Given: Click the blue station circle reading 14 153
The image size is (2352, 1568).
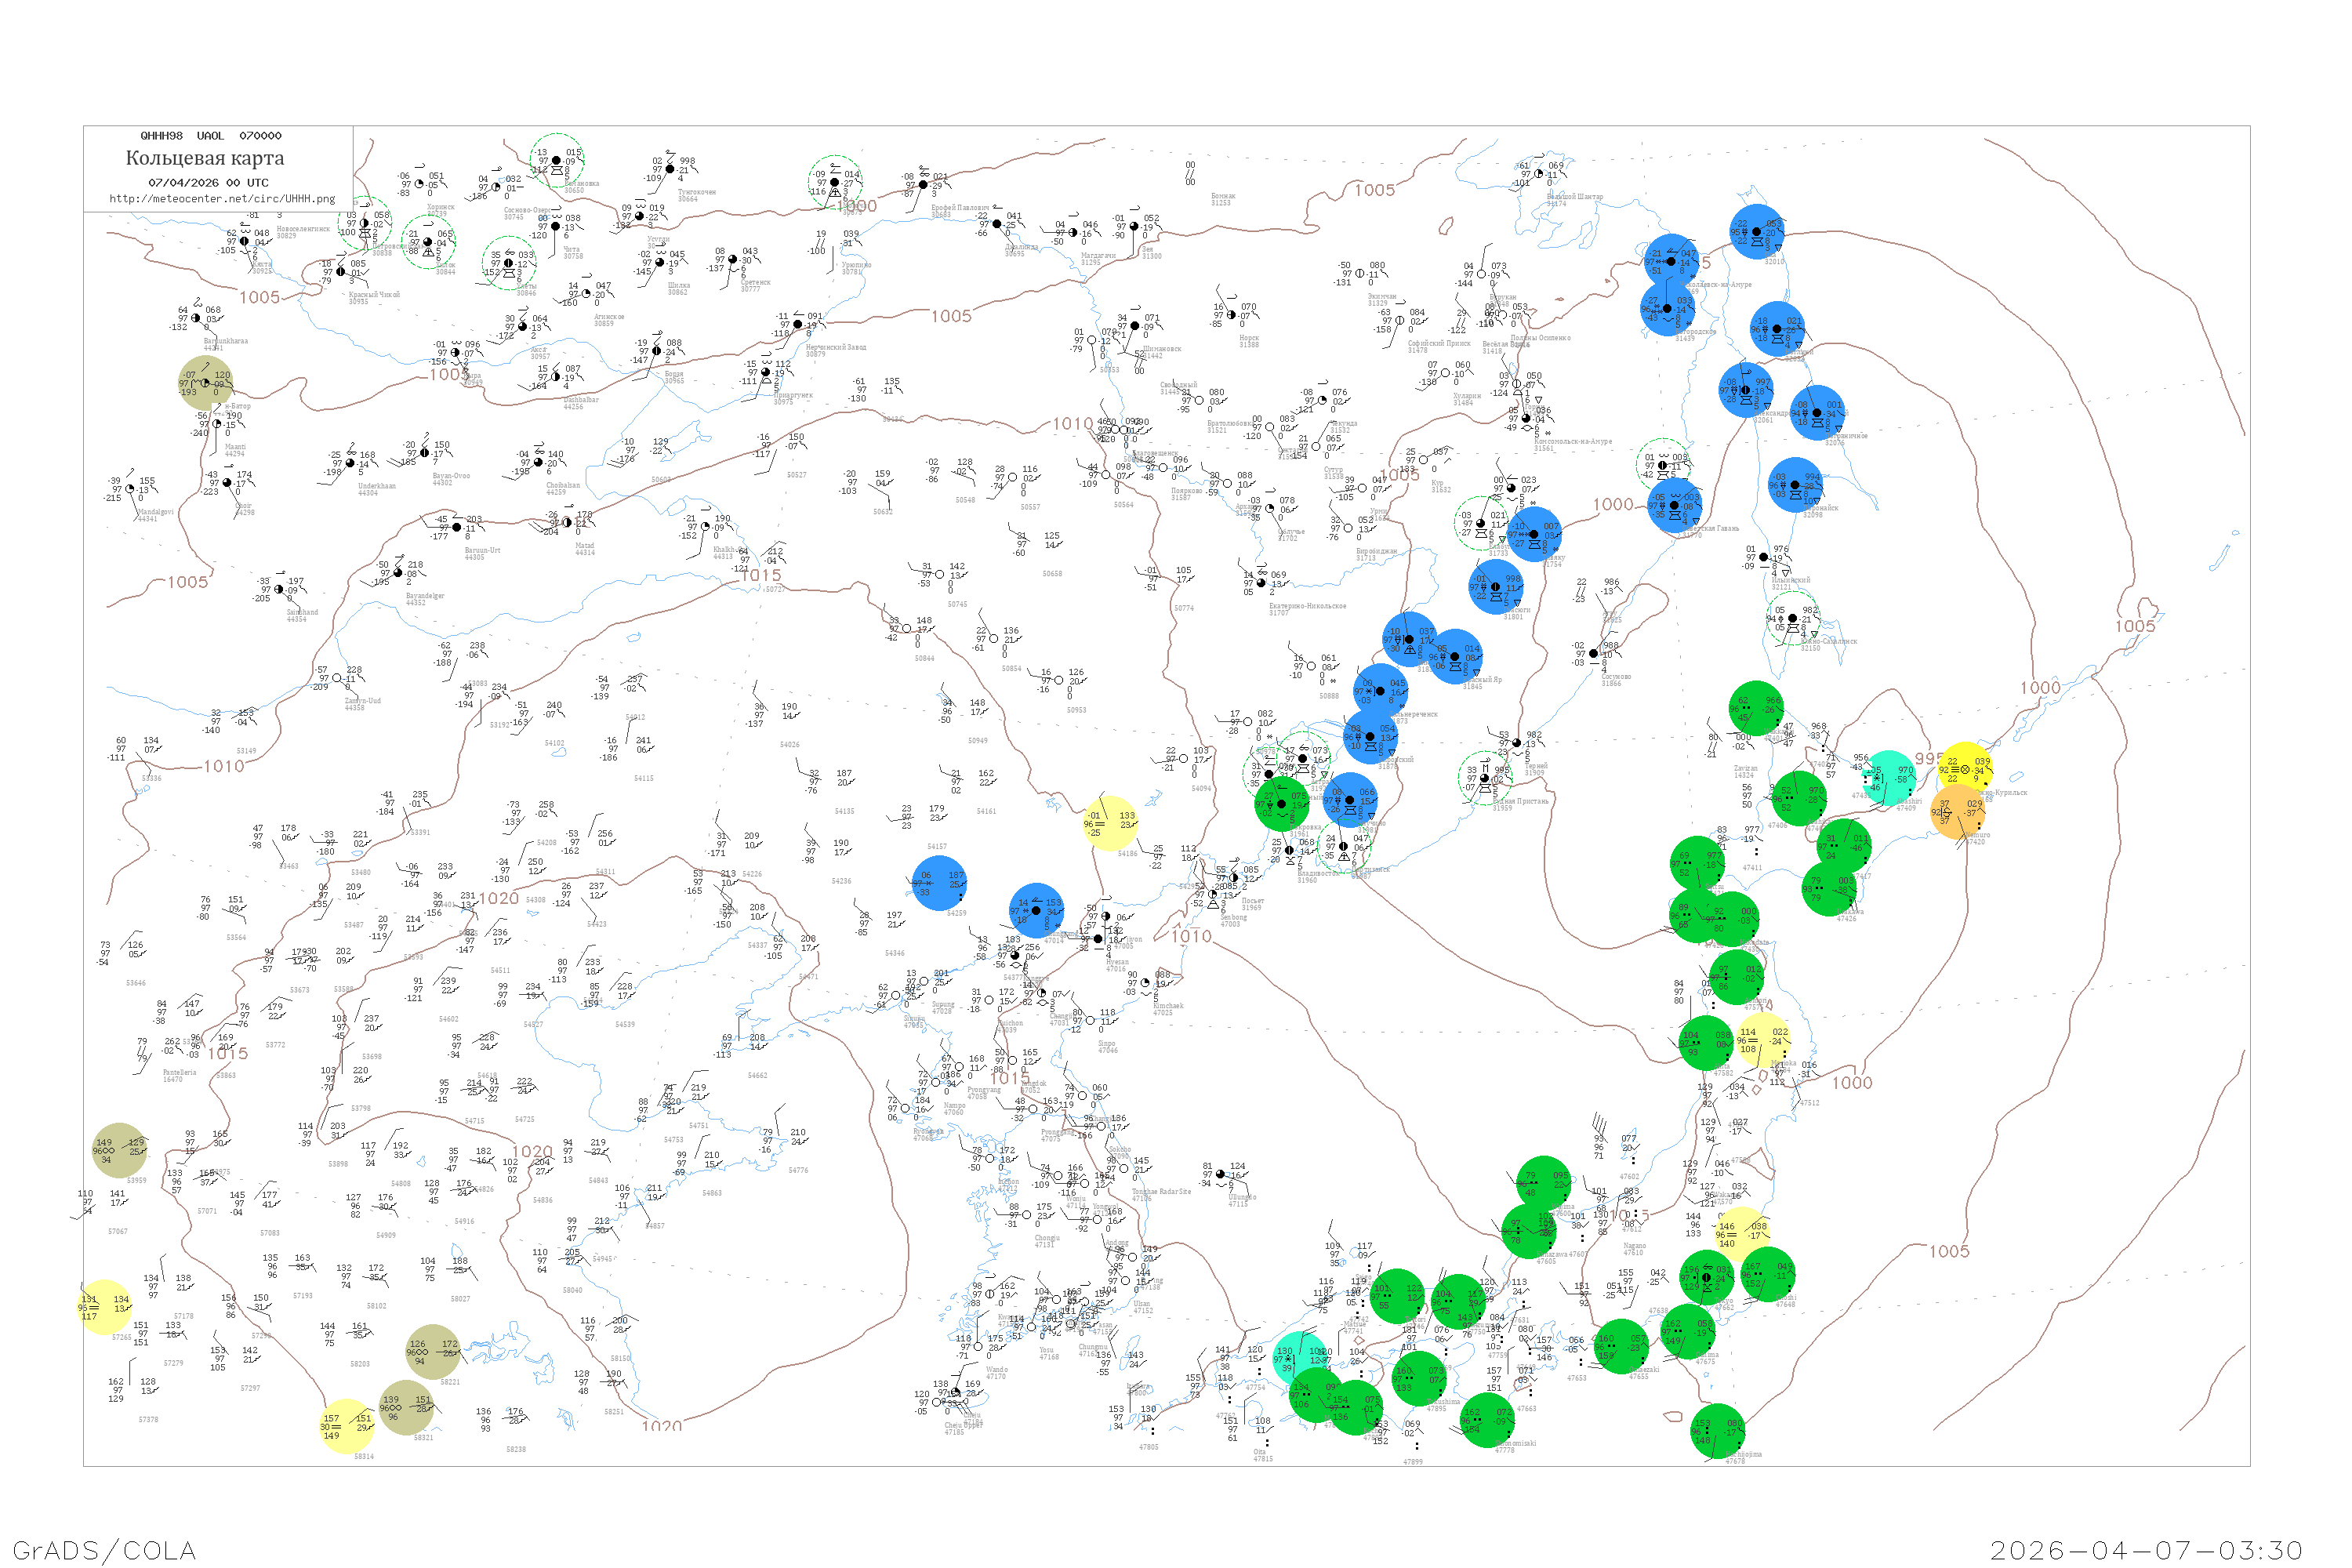Looking at the screenshot, I should click(x=1036, y=910).
